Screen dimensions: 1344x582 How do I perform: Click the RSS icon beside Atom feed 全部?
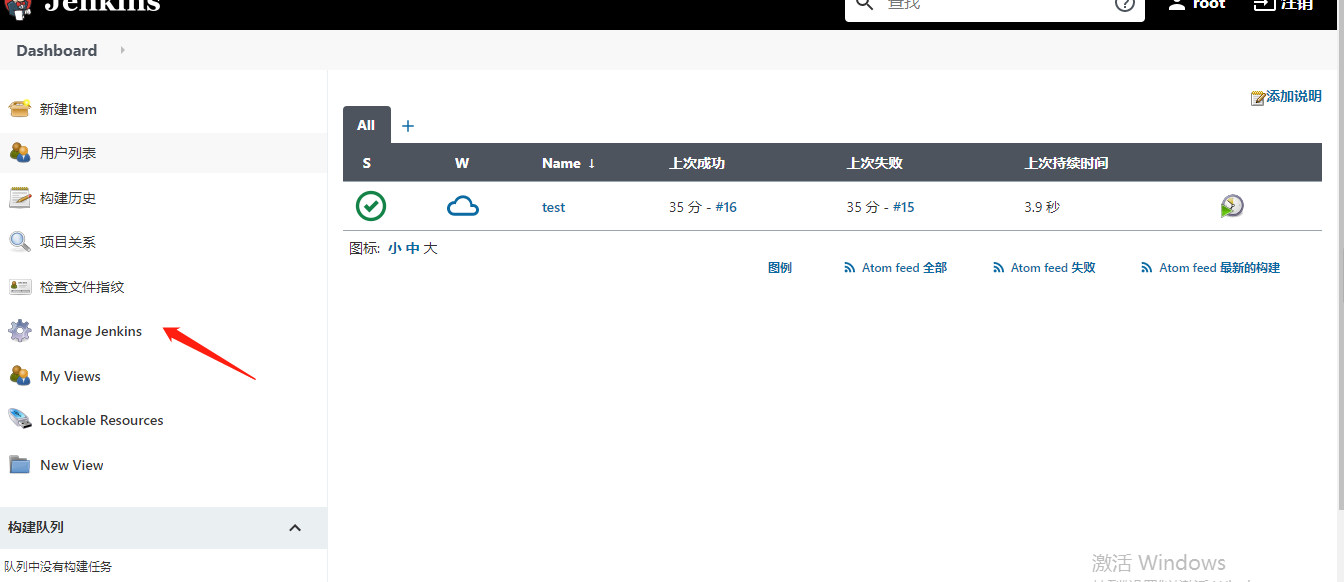(x=850, y=268)
